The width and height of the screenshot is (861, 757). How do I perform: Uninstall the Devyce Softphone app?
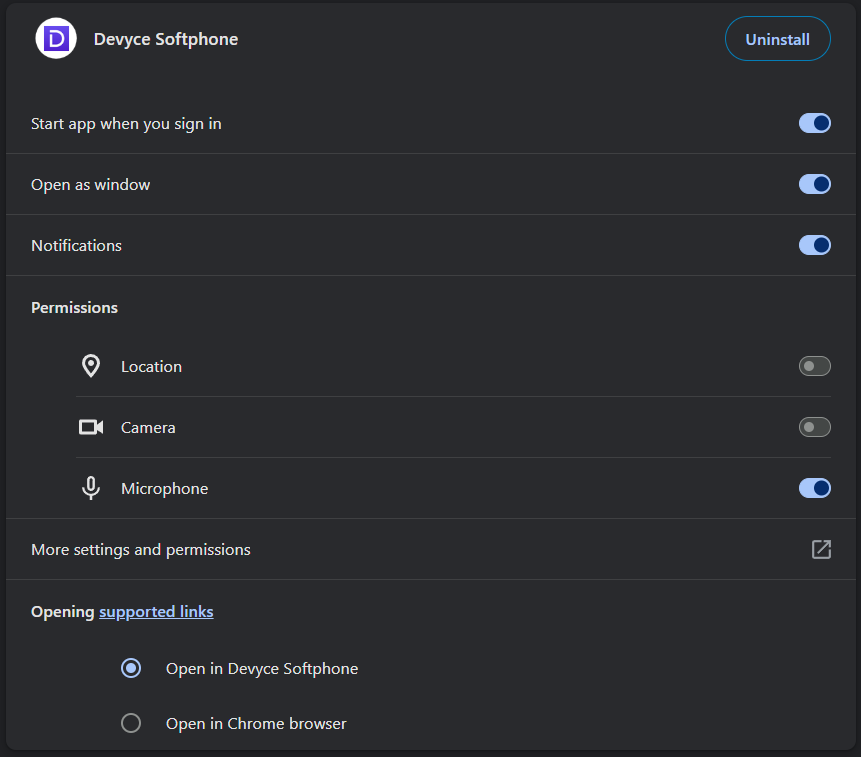tap(778, 39)
